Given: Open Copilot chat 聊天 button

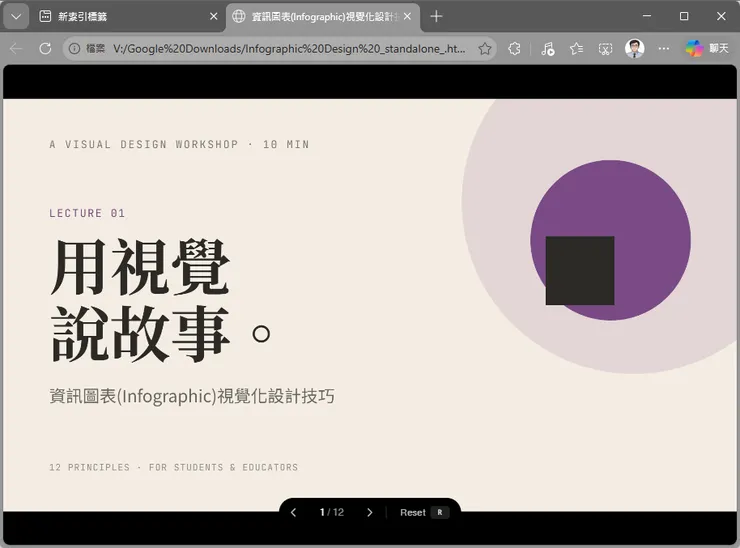Looking at the screenshot, I should pos(707,48).
